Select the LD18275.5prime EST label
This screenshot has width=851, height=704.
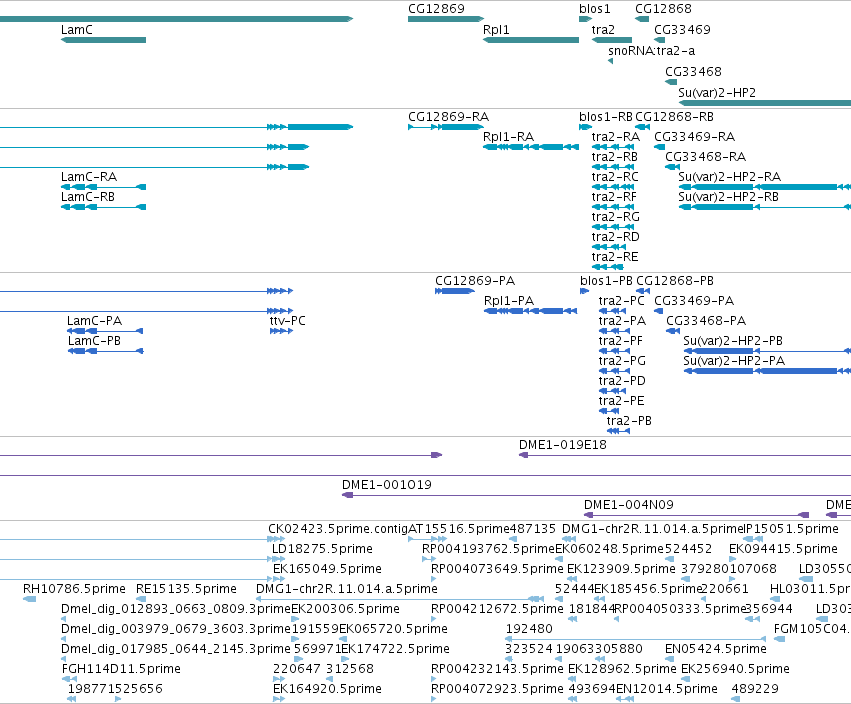322,549
